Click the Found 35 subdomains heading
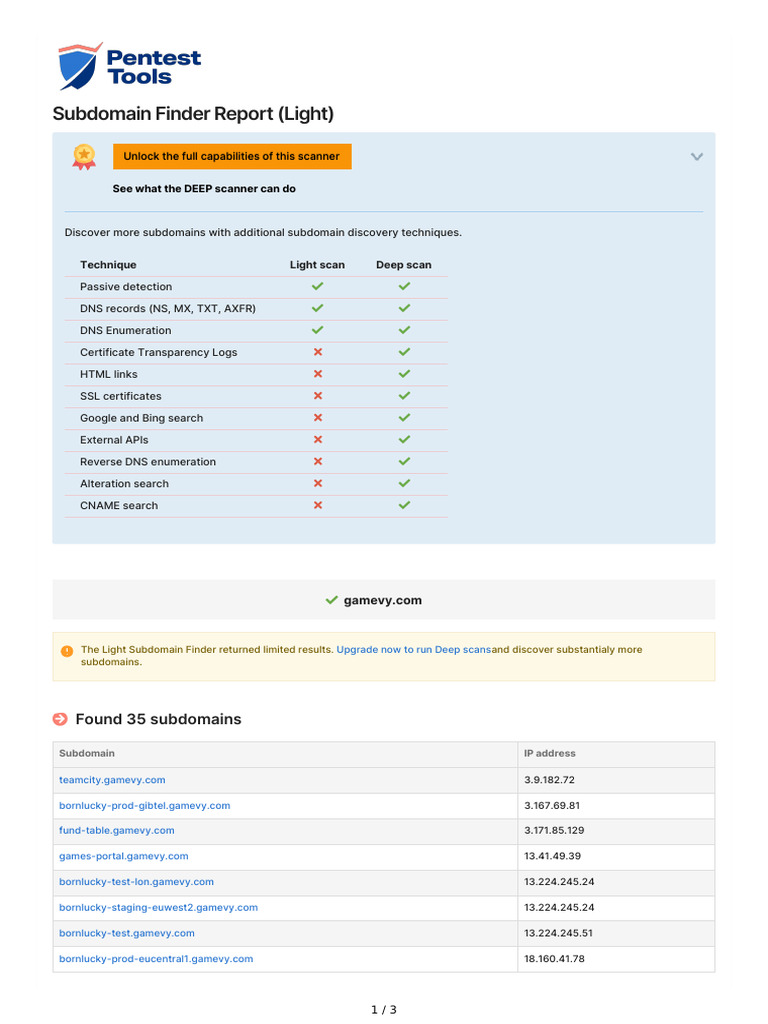 pyautogui.click(x=159, y=719)
